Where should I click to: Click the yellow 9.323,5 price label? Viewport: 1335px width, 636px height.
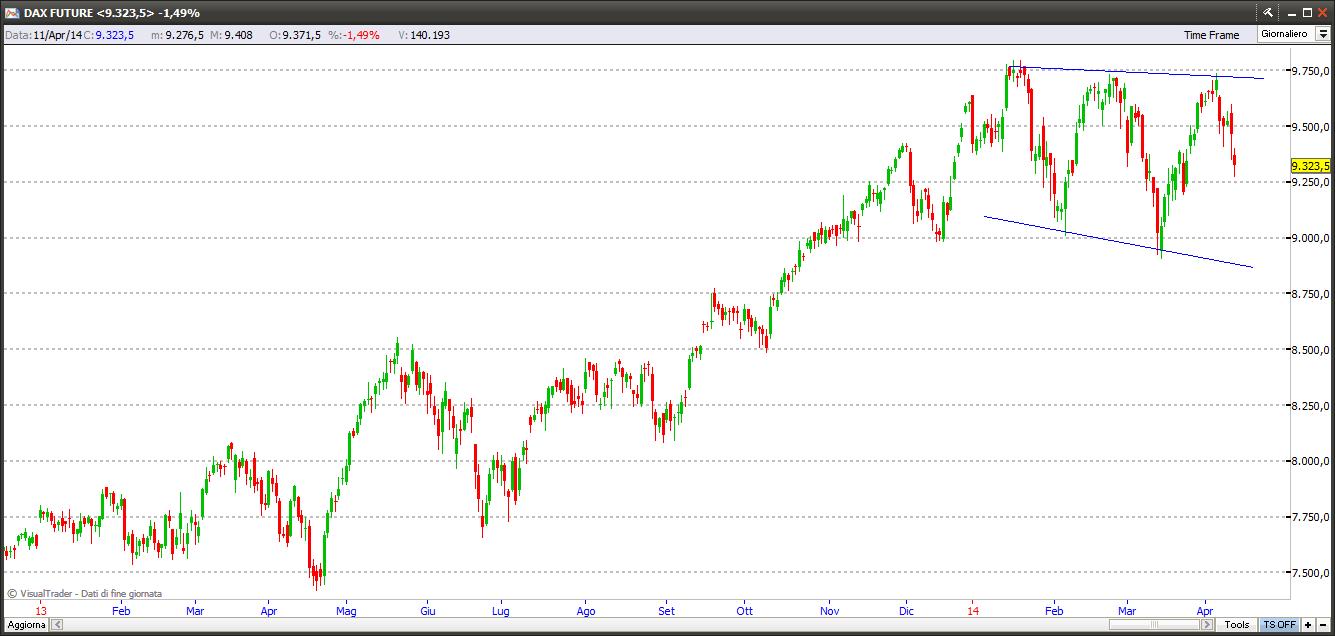1310,166
